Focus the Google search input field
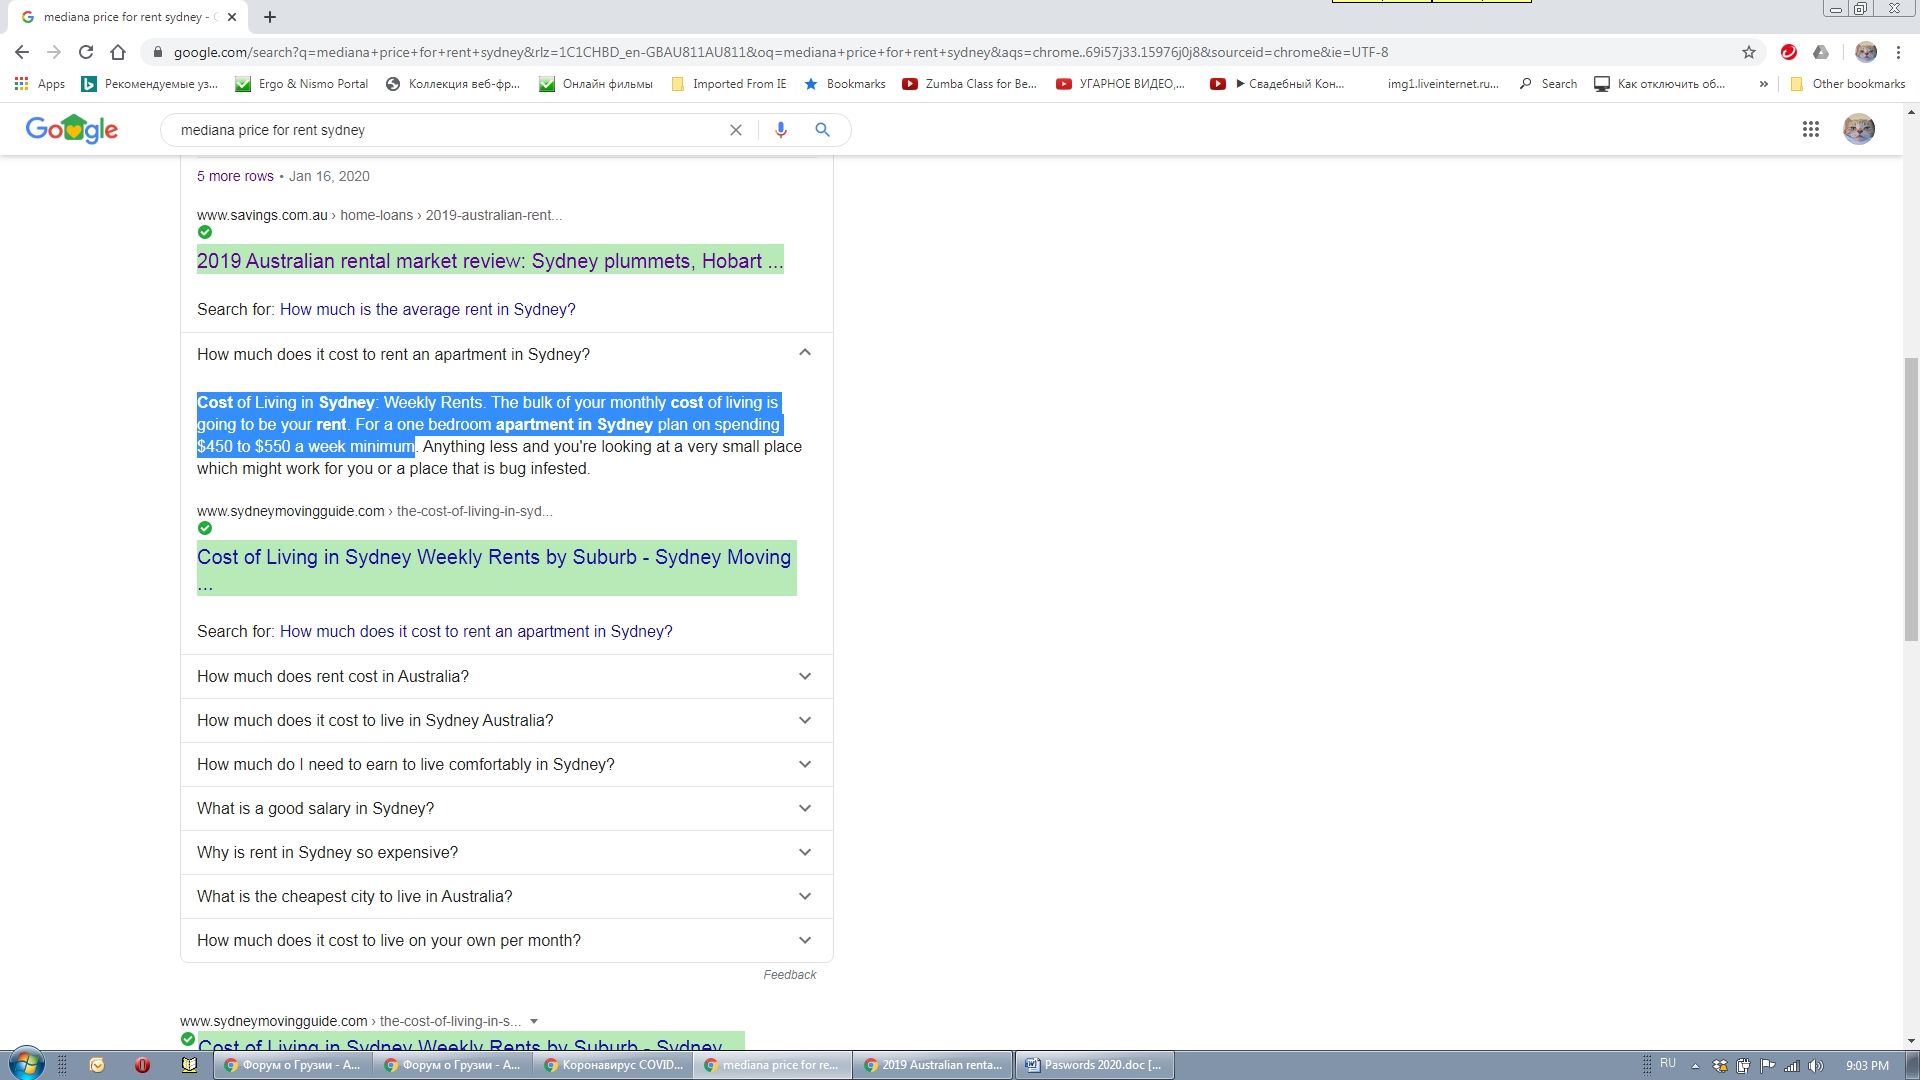 click(450, 130)
